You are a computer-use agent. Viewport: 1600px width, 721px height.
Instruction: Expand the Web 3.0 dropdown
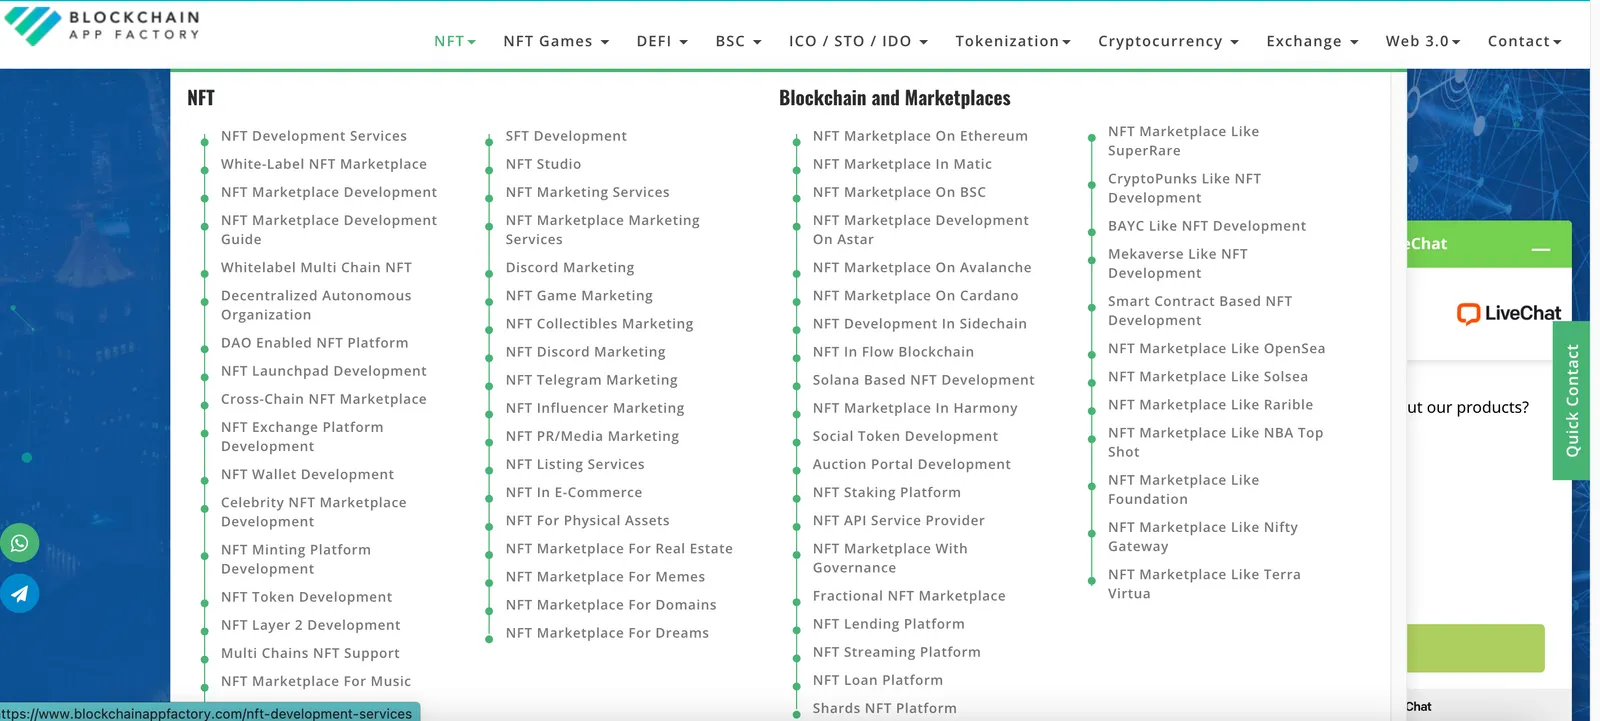click(1423, 41)
